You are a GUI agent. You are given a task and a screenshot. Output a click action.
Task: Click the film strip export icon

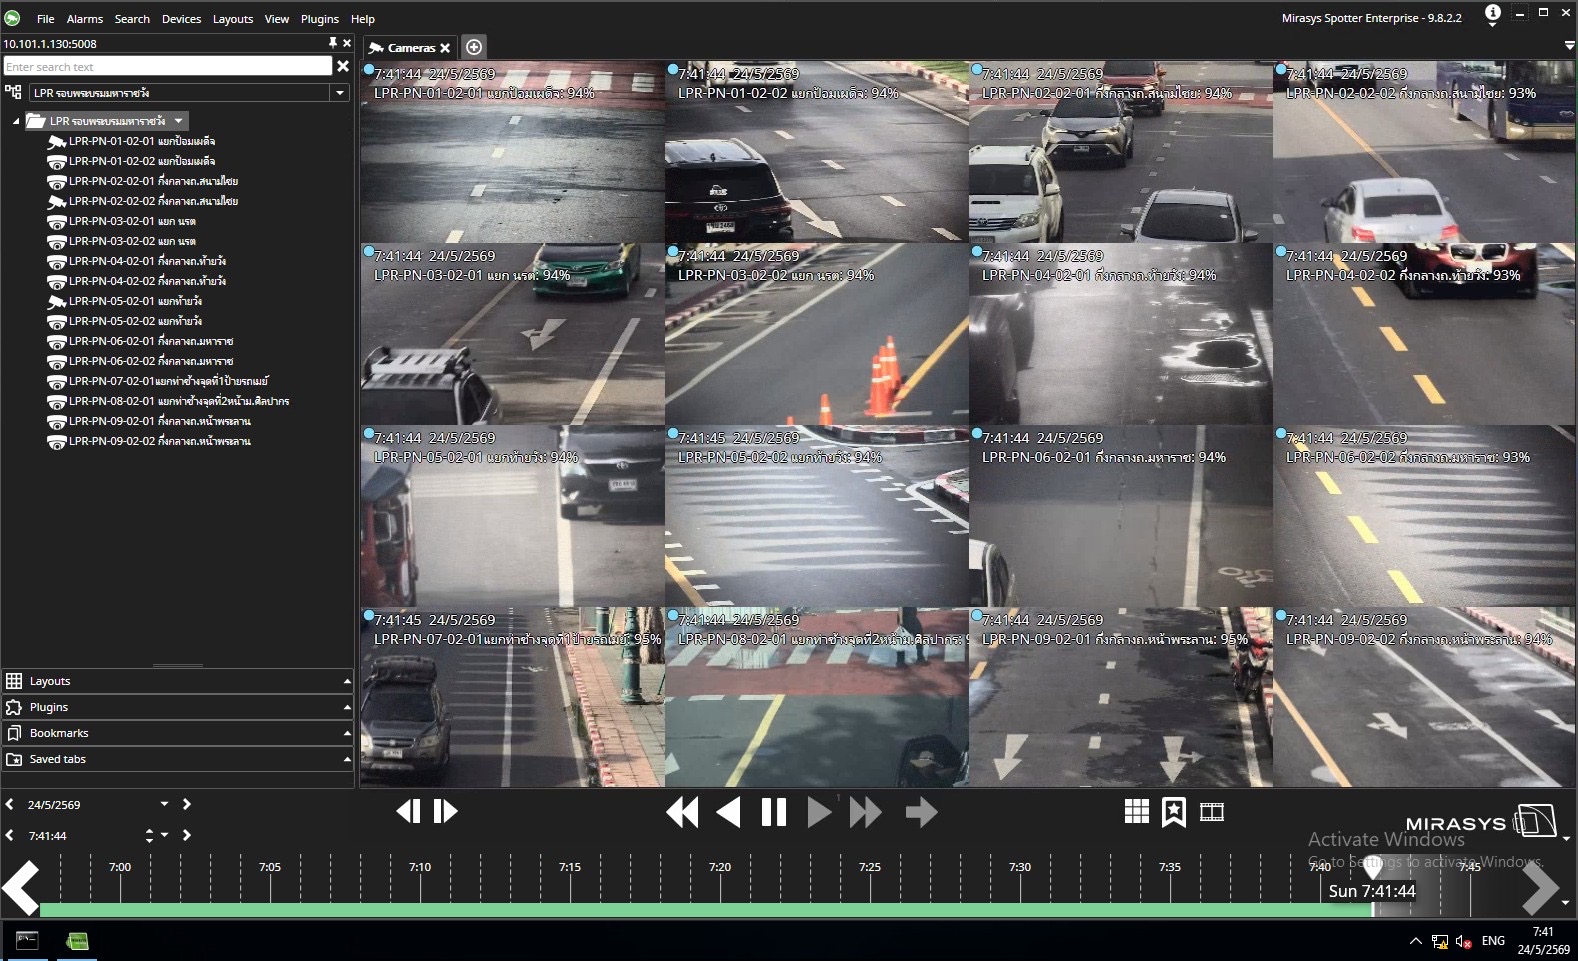pos(1212,812)
